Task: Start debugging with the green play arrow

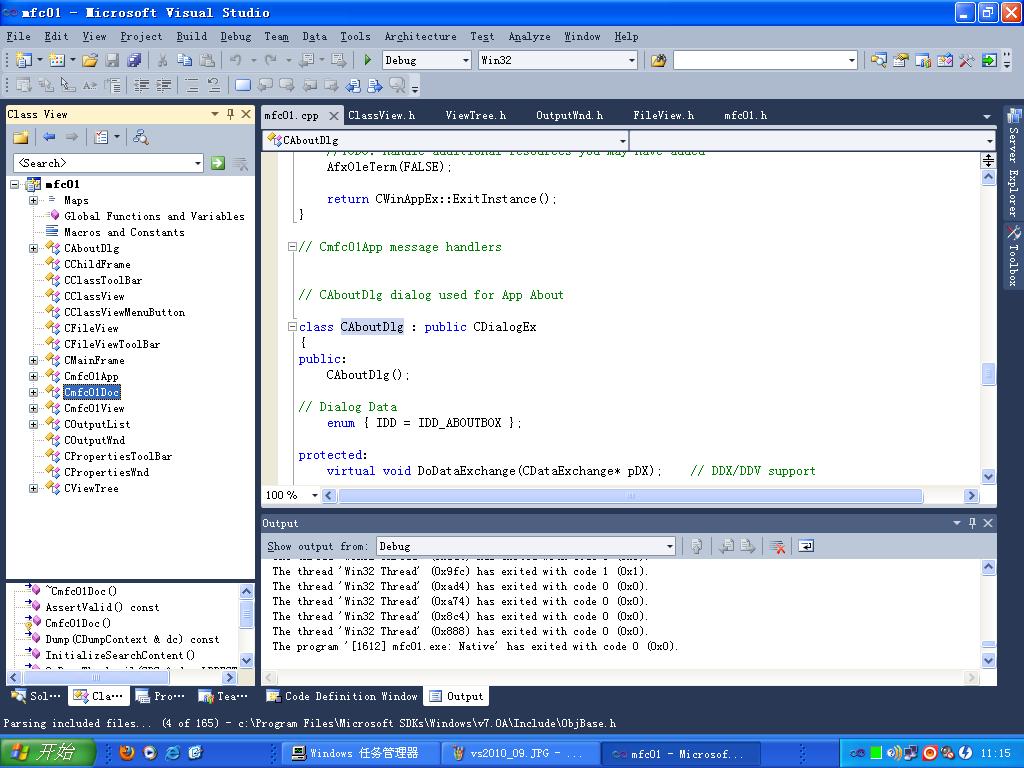Action: [367, 60]
